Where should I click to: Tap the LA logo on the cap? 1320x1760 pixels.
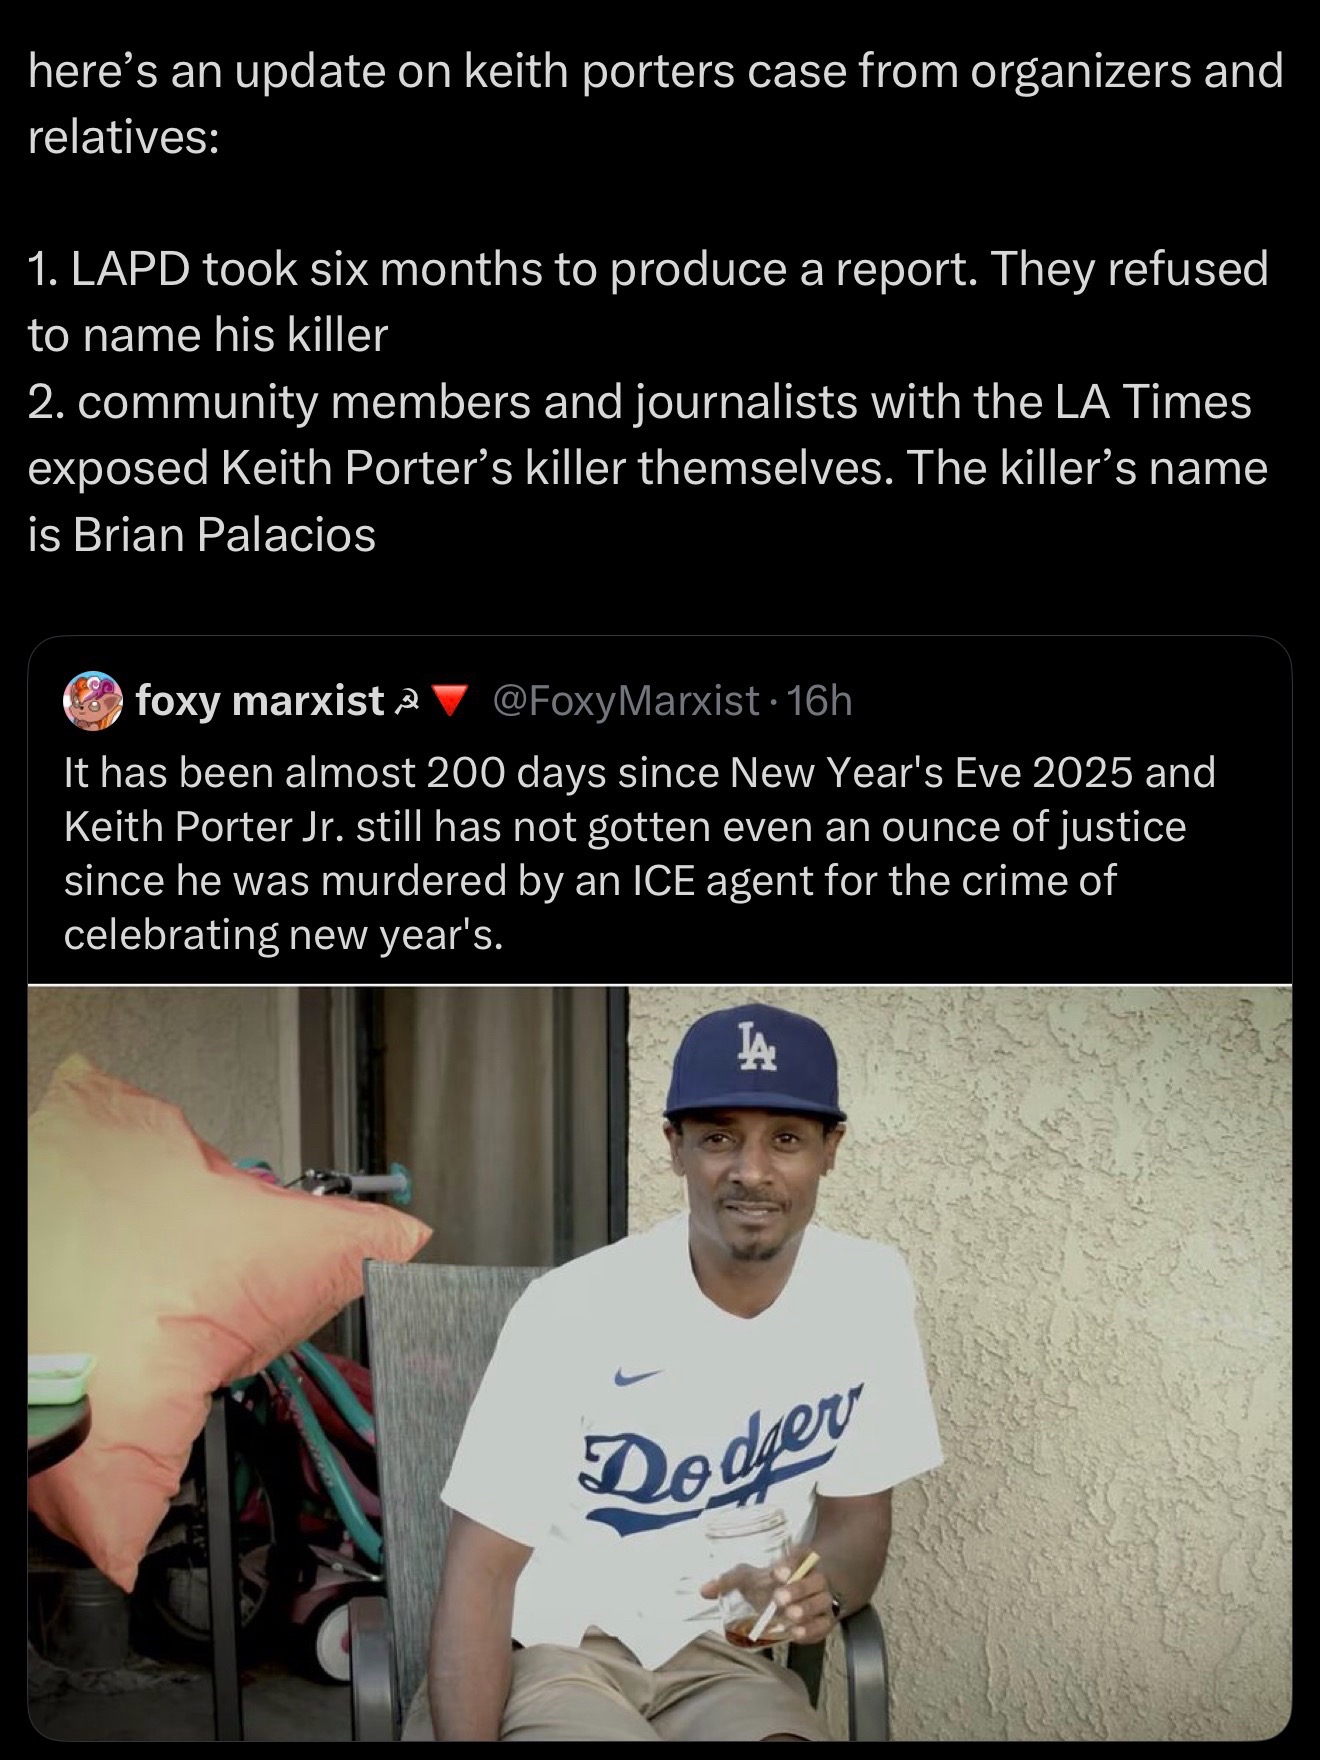click(x=756, y=1047)
